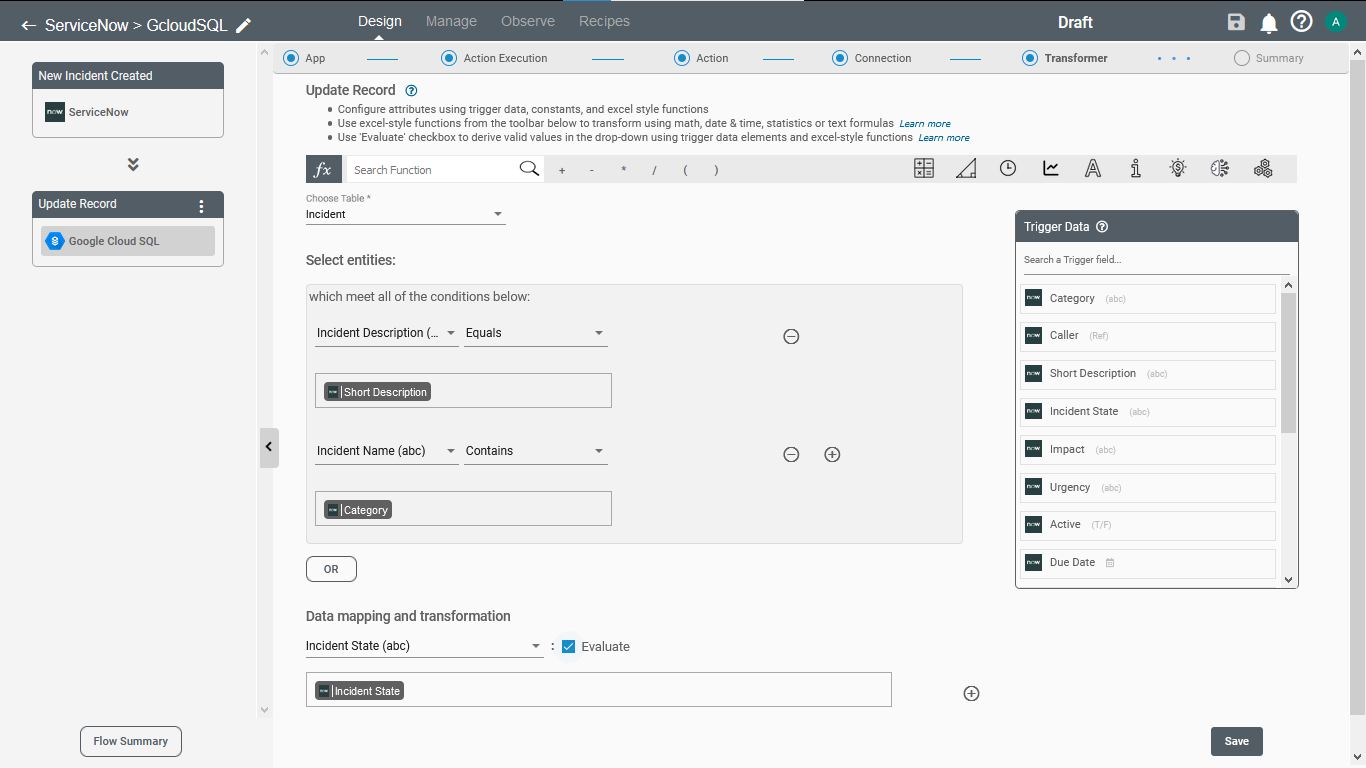Open the date & time clock functions

tap(1008, 168)
